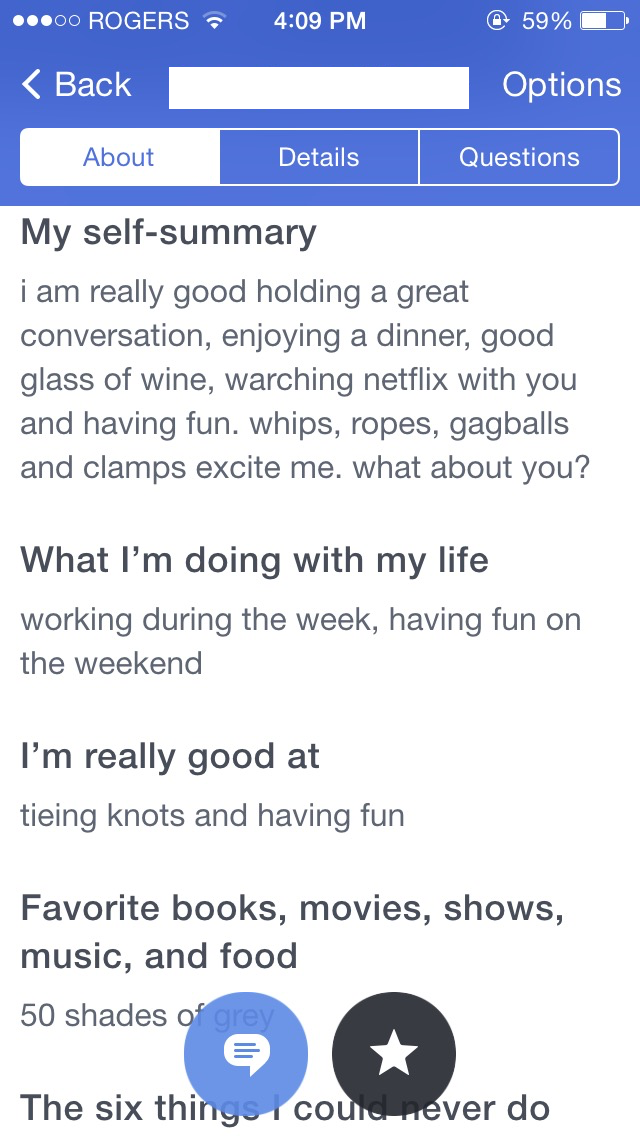
Task: Tap the rotation lock status icon
Action: pos(496,21)
